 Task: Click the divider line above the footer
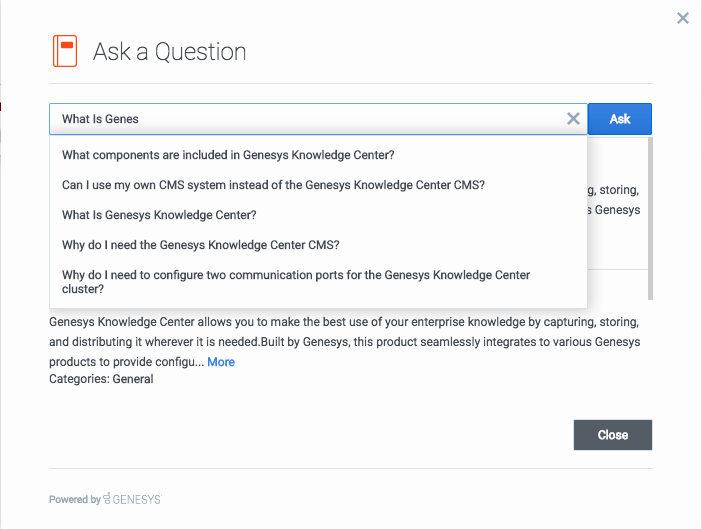350,468
